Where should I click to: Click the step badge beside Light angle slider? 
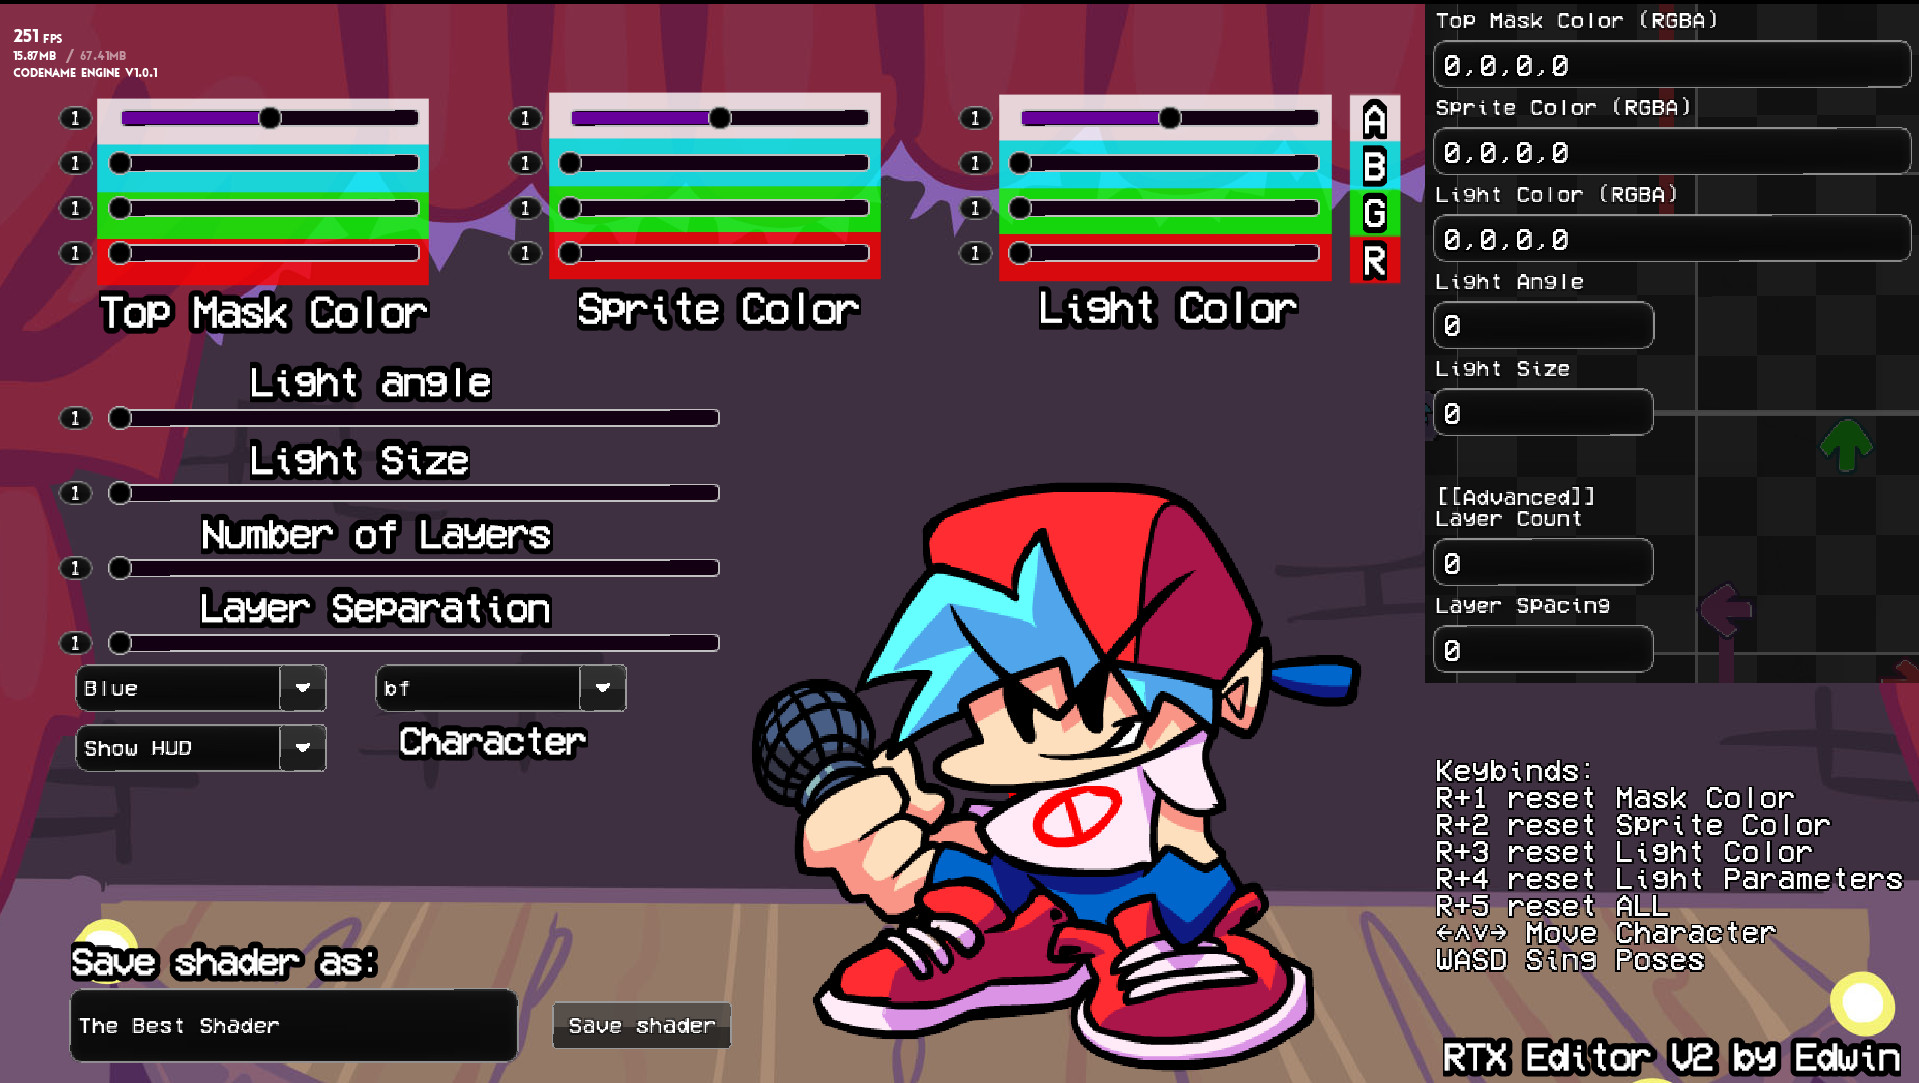(x=75, y=418)
